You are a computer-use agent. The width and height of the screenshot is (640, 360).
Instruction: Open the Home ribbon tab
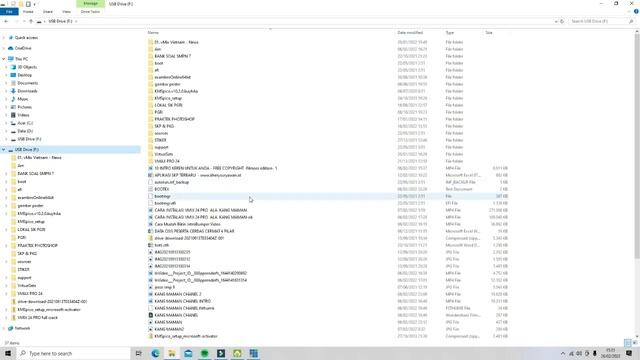pyautogui.click(x=28, y=11)
